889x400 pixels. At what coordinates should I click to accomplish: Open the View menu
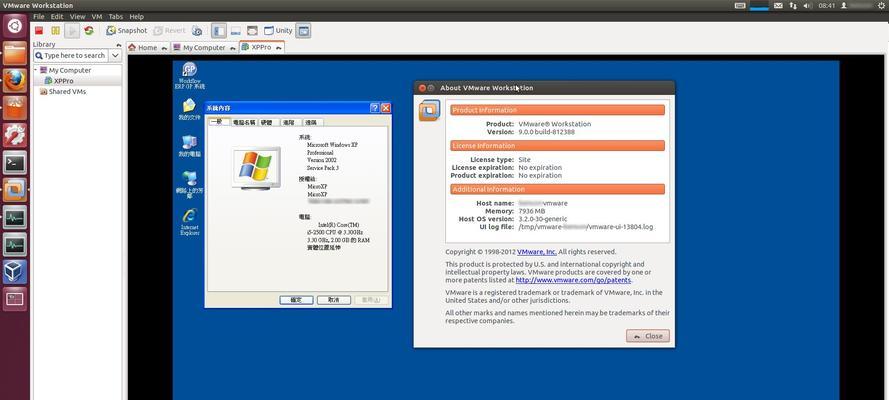click(x=78, y=16)
